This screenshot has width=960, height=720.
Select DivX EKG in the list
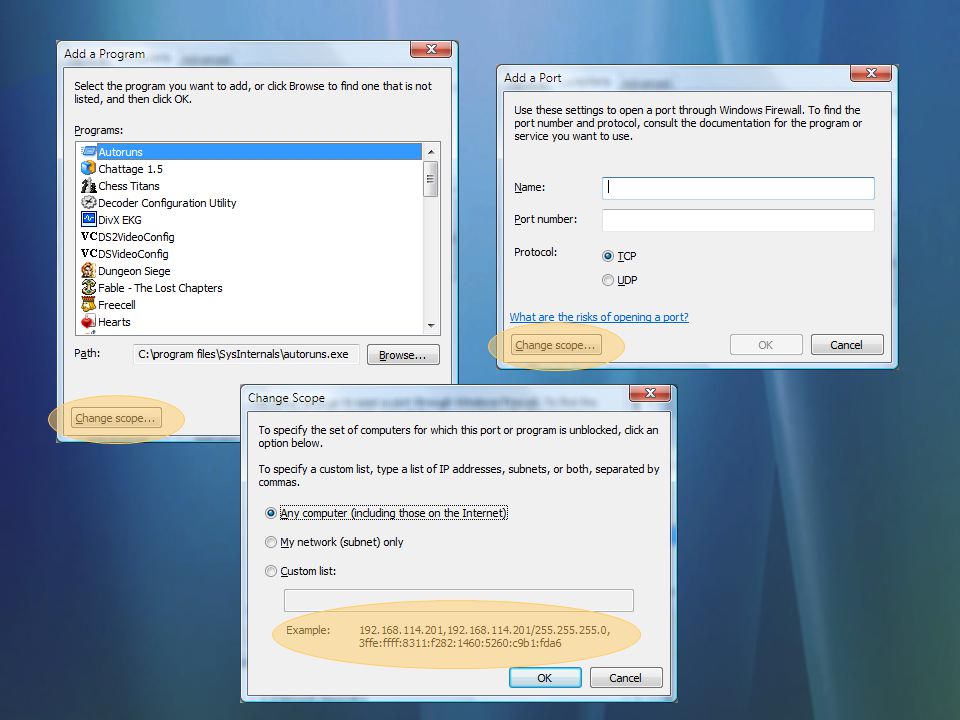[x=119, y=220]
